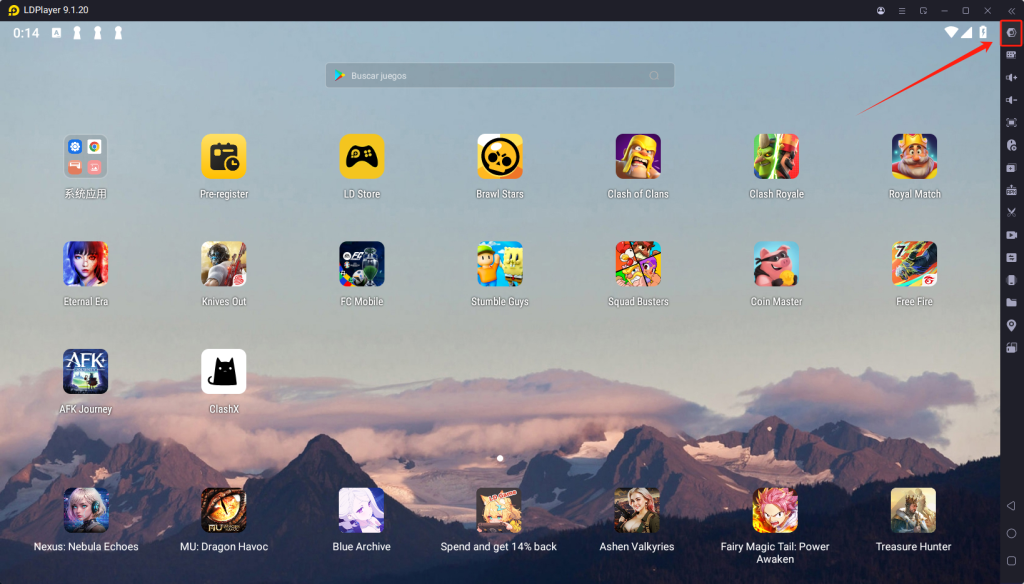The width and height of the screenshot is (1024, 584).
Task: Start FC Mobile
Action: pyautogui.click(x=362, y=264)
